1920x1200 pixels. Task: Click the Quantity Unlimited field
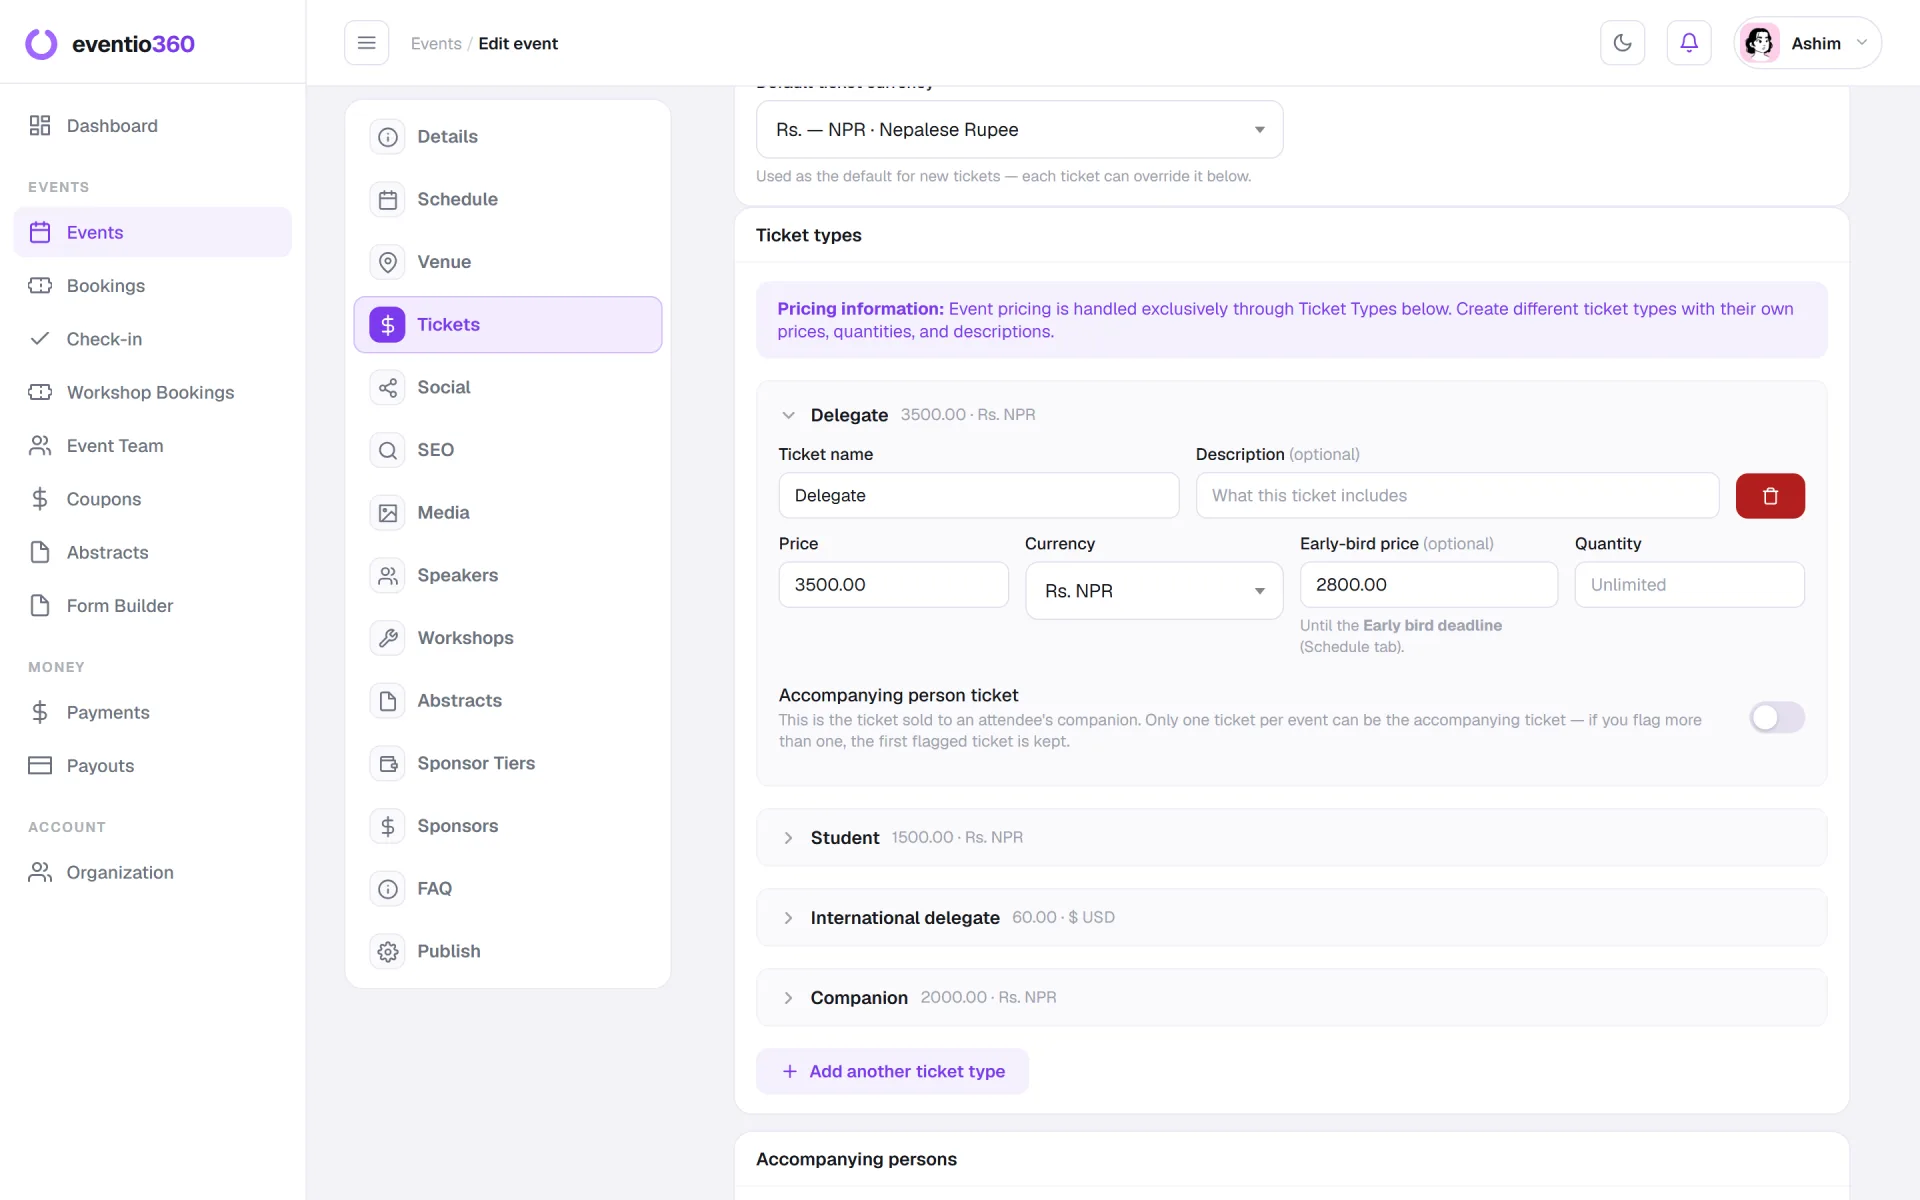tap(1689, 585)
